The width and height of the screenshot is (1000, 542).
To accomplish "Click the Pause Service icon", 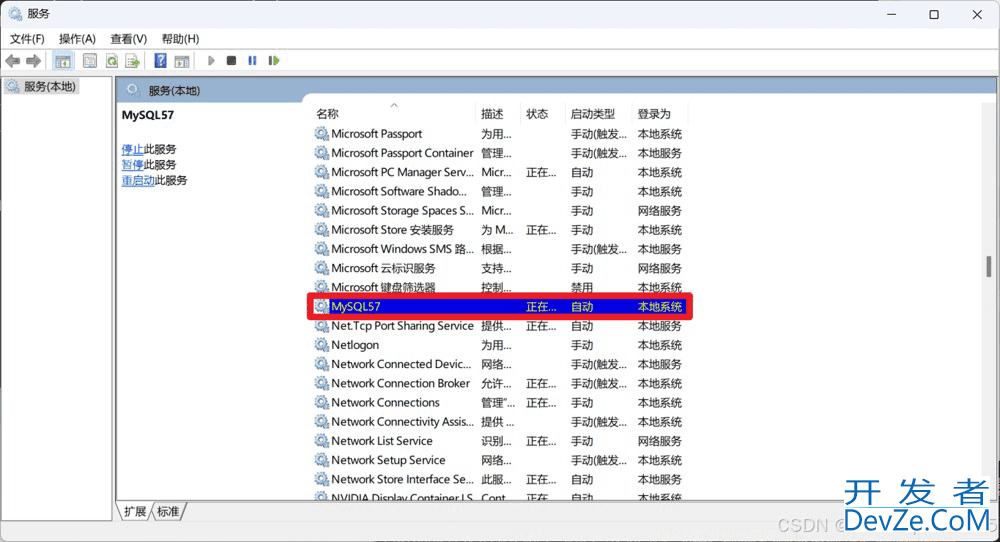I will (252, 61).
